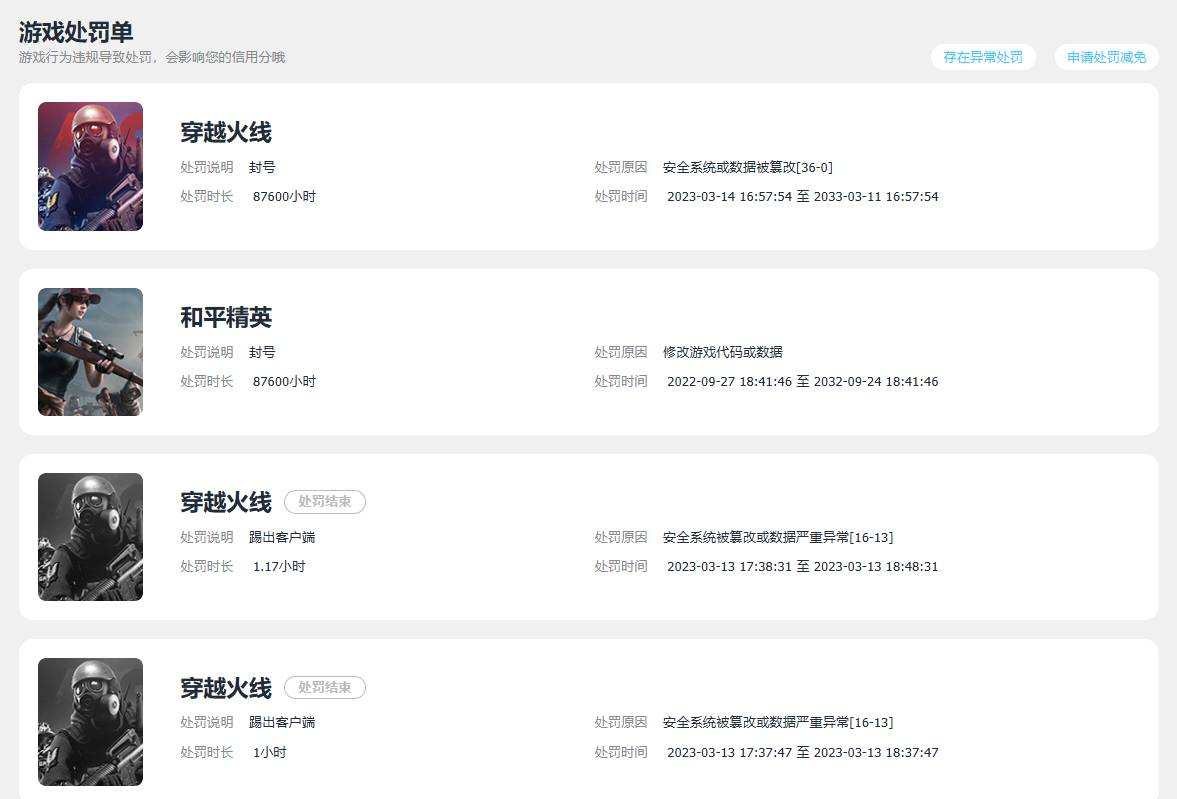1177x799 pixels.
Task: Select the time range starting 2023-03-13 17:38:31
Action: coord(802,567)
